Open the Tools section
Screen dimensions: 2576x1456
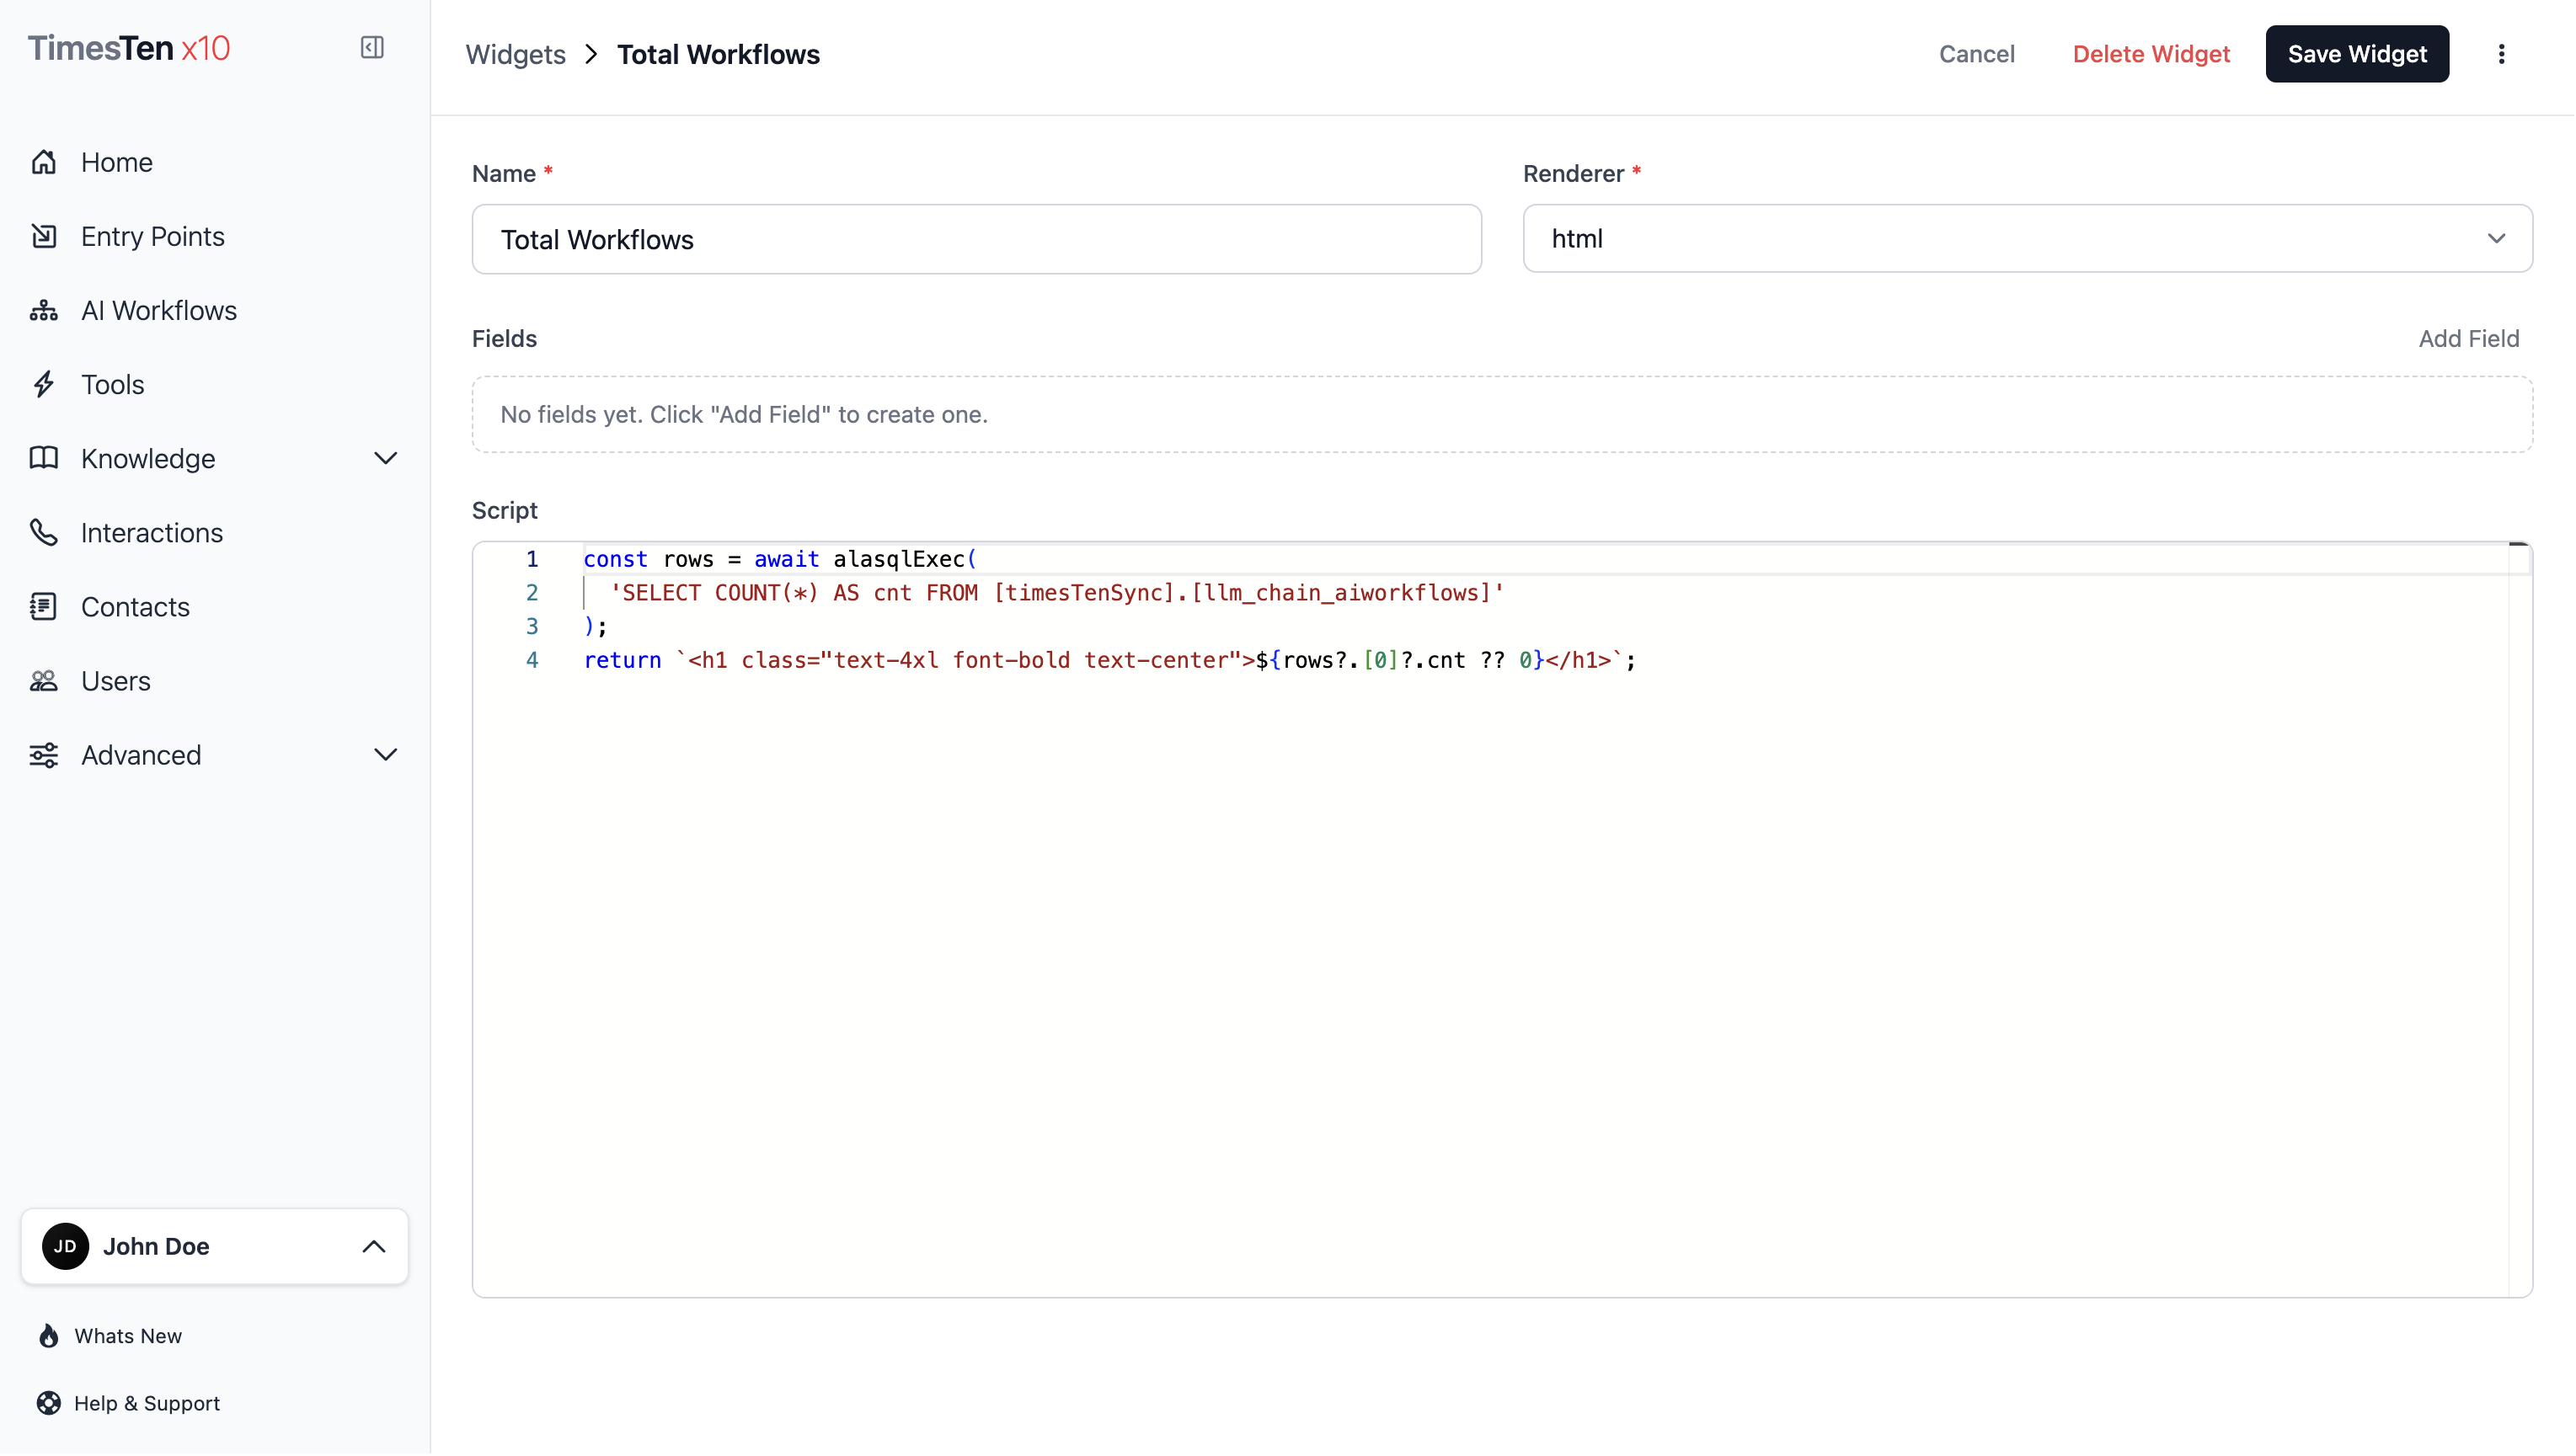tap(113, 384)
